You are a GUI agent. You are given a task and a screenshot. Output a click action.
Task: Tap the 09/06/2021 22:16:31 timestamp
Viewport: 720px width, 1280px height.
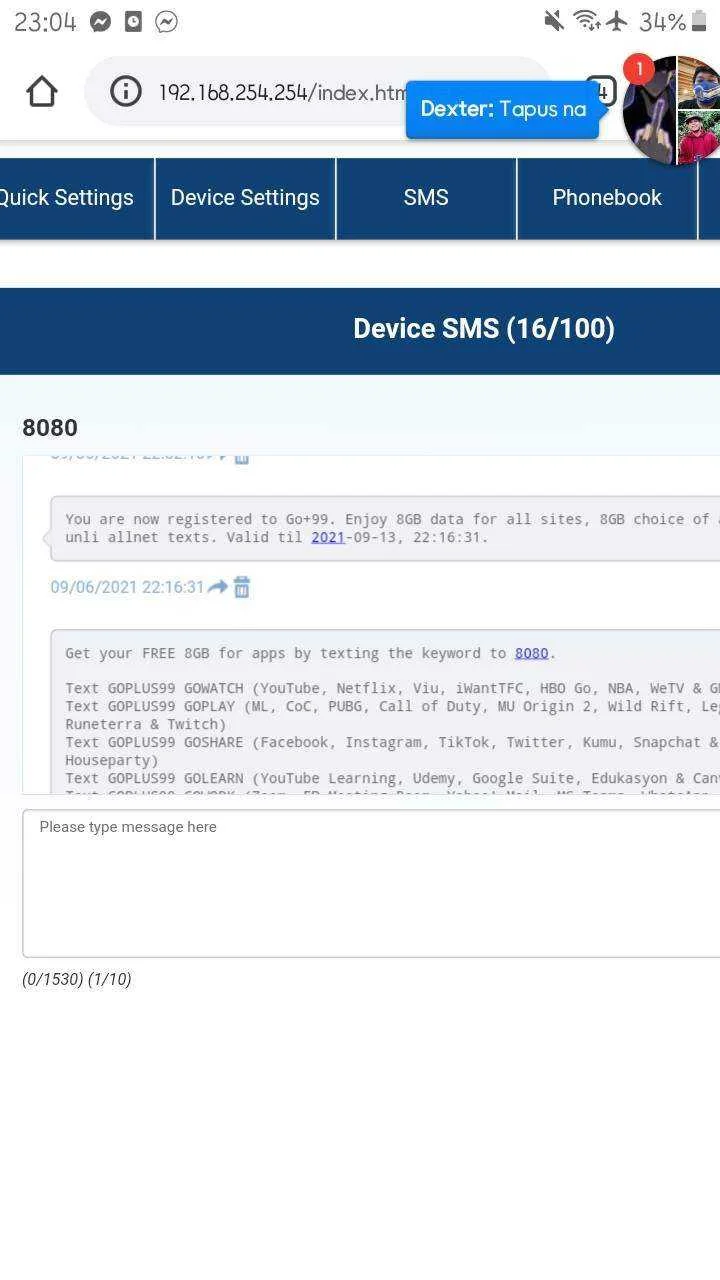(x=127, y=587)
